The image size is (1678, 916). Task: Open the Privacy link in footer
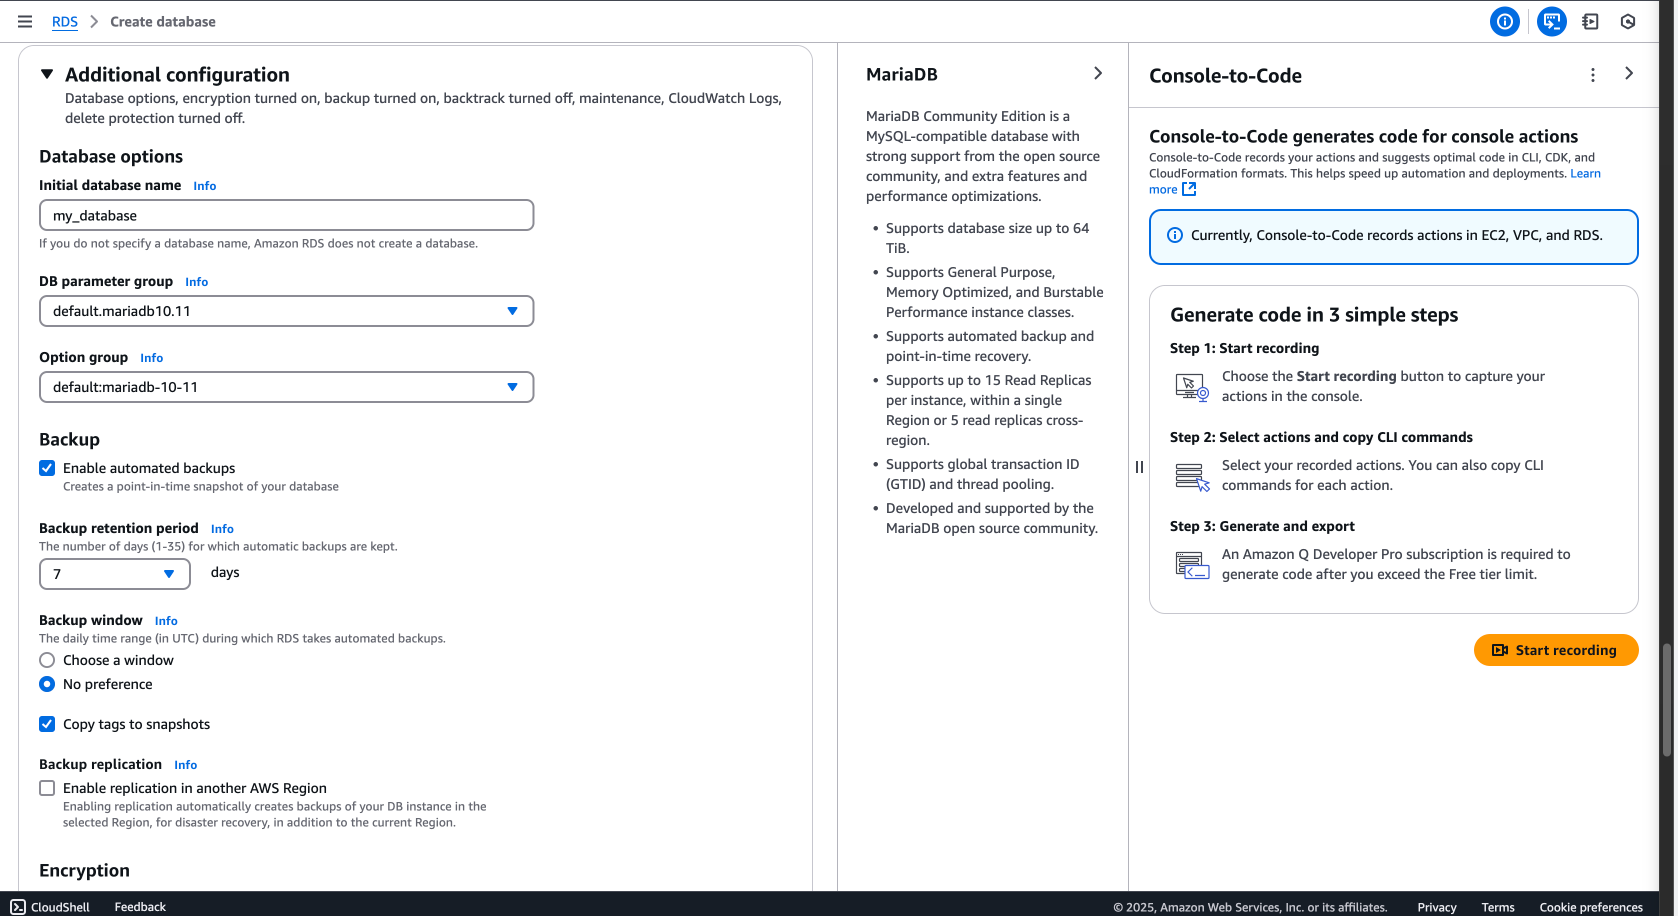[1437, 907]
